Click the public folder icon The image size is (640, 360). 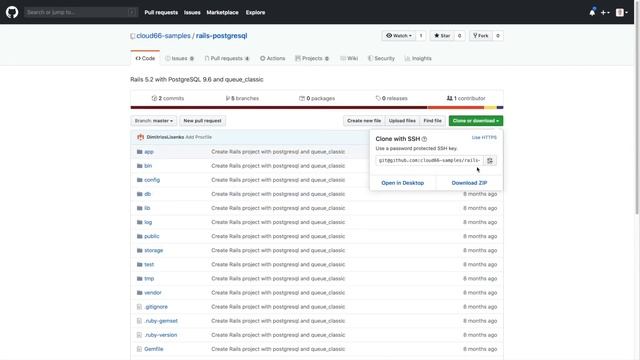point(140,236)
